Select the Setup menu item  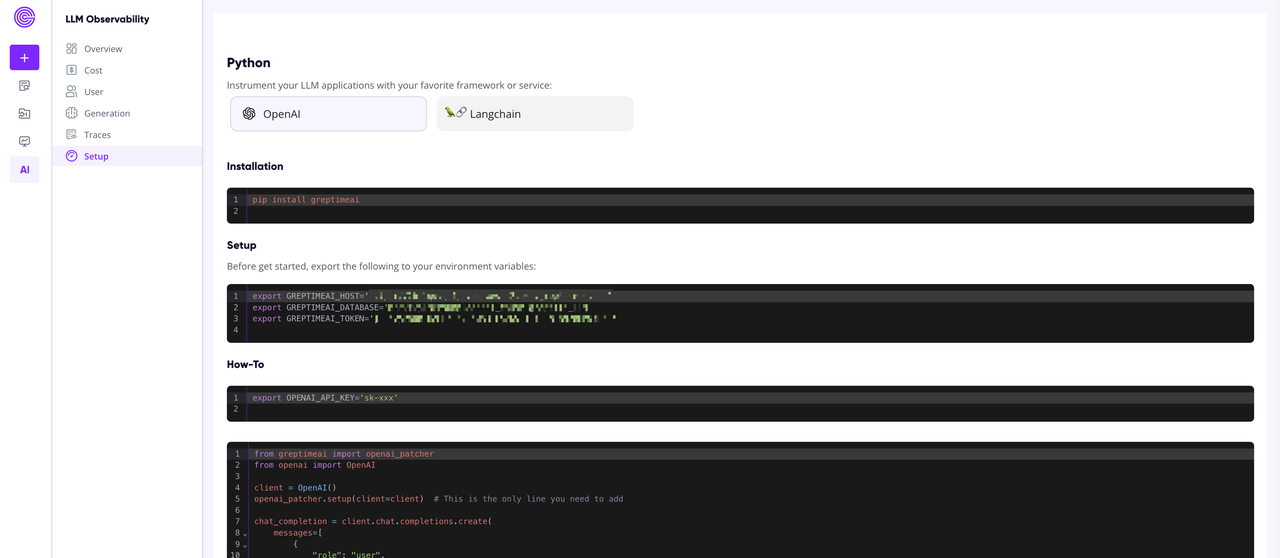127,156
